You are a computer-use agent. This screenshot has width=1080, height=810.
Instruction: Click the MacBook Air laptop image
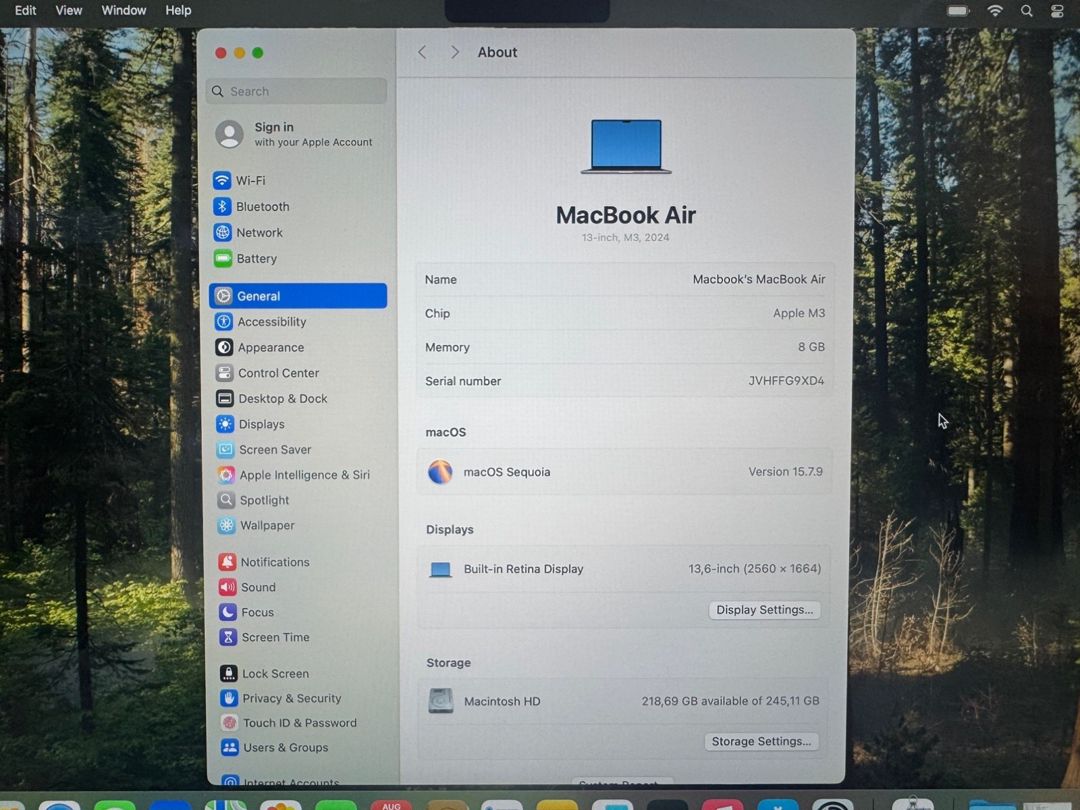point(626,147)
